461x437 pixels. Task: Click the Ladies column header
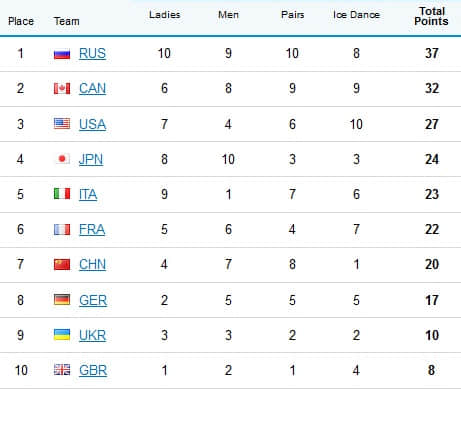coord(164,15)
